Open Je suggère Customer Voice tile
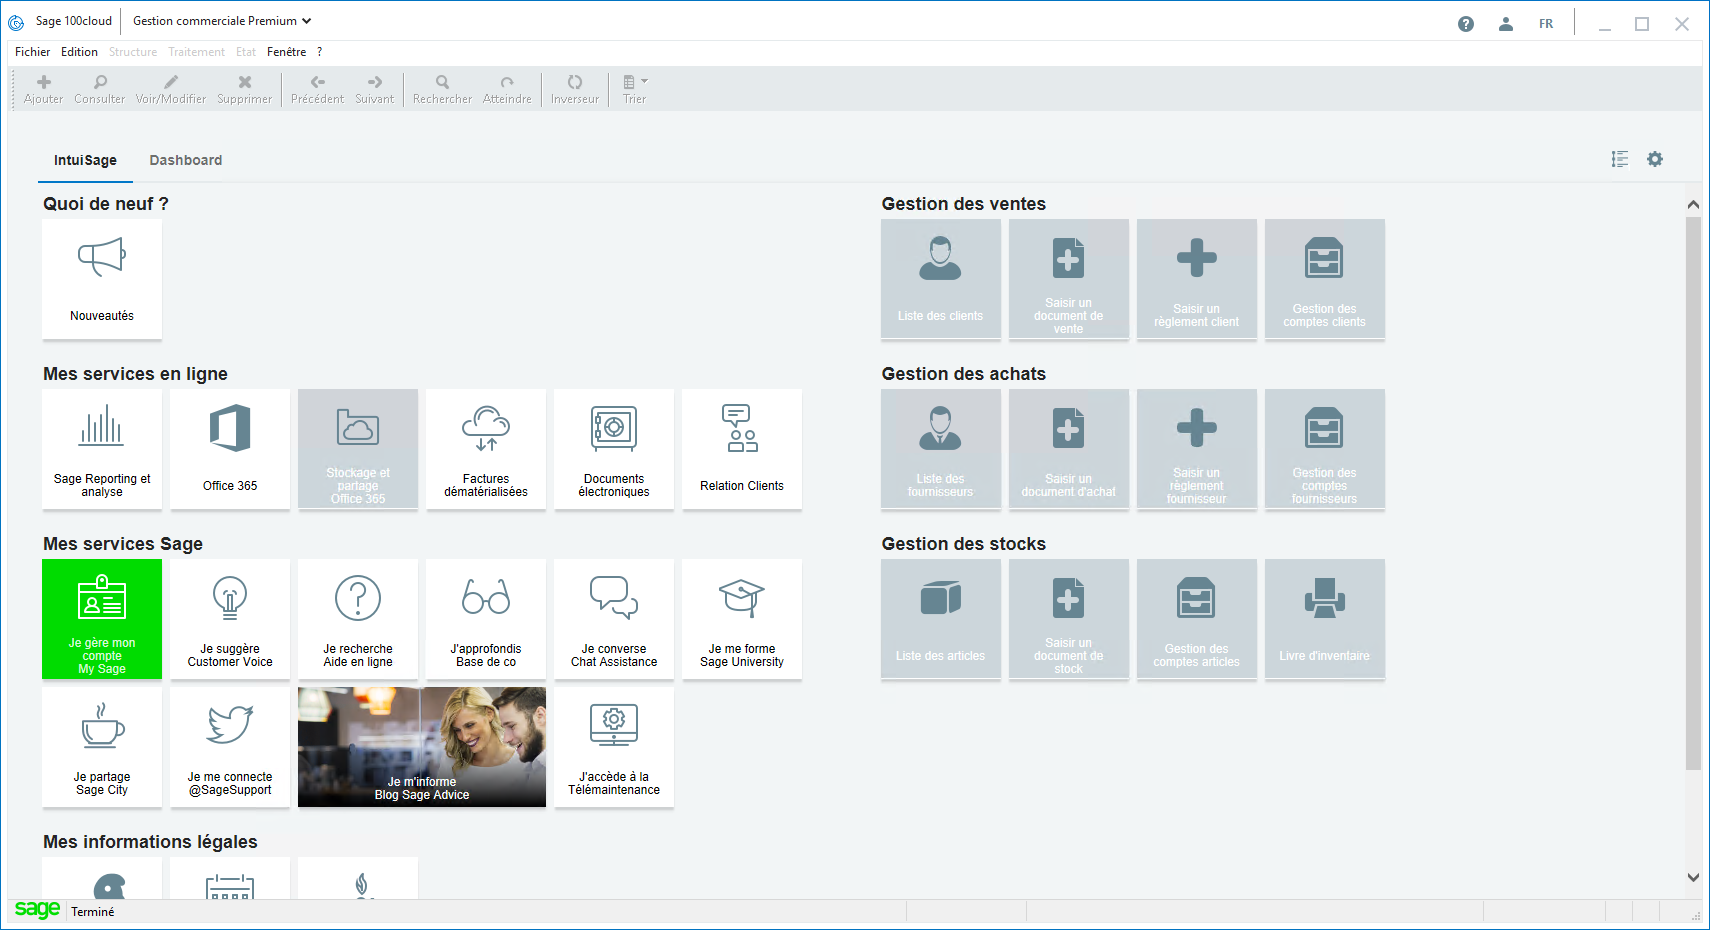Screen dimensions: 1710x930 tap(230, 619)
